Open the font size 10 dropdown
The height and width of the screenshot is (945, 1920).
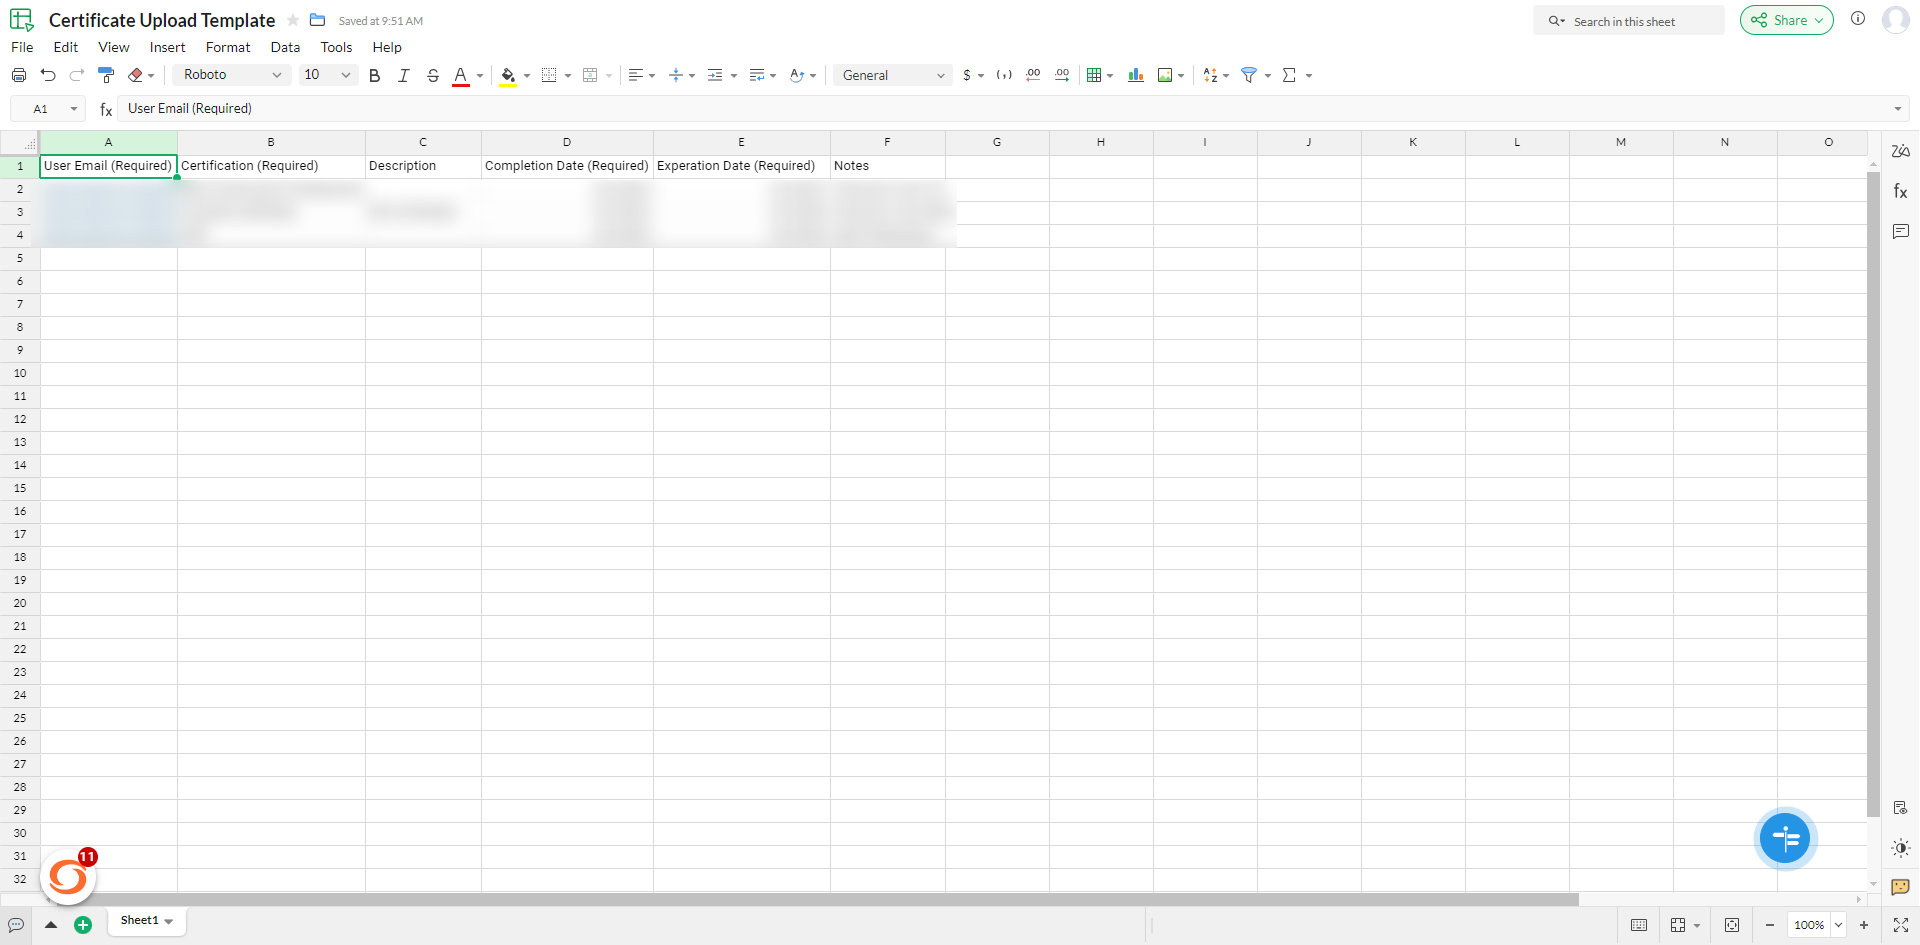click(328, 75)
